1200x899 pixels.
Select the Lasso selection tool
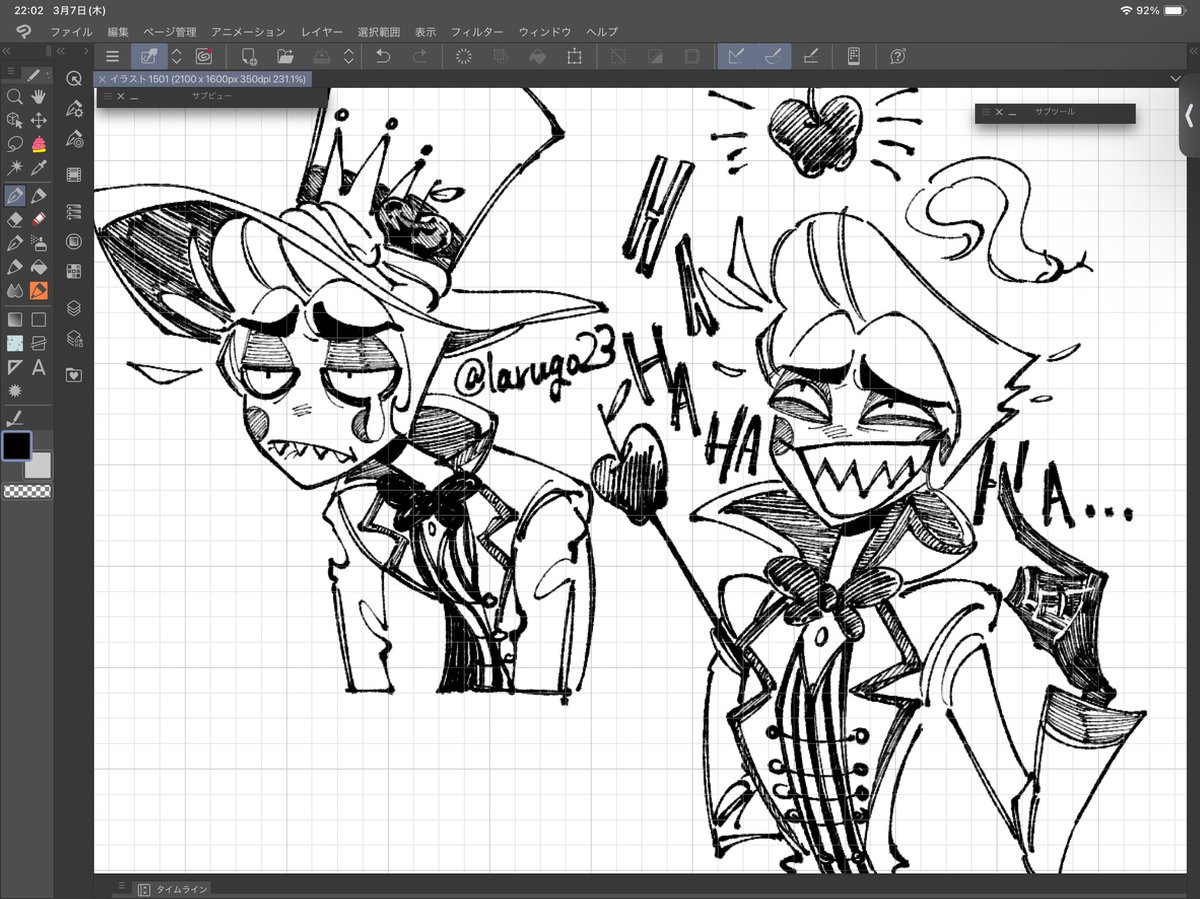(x=15, y=145)
